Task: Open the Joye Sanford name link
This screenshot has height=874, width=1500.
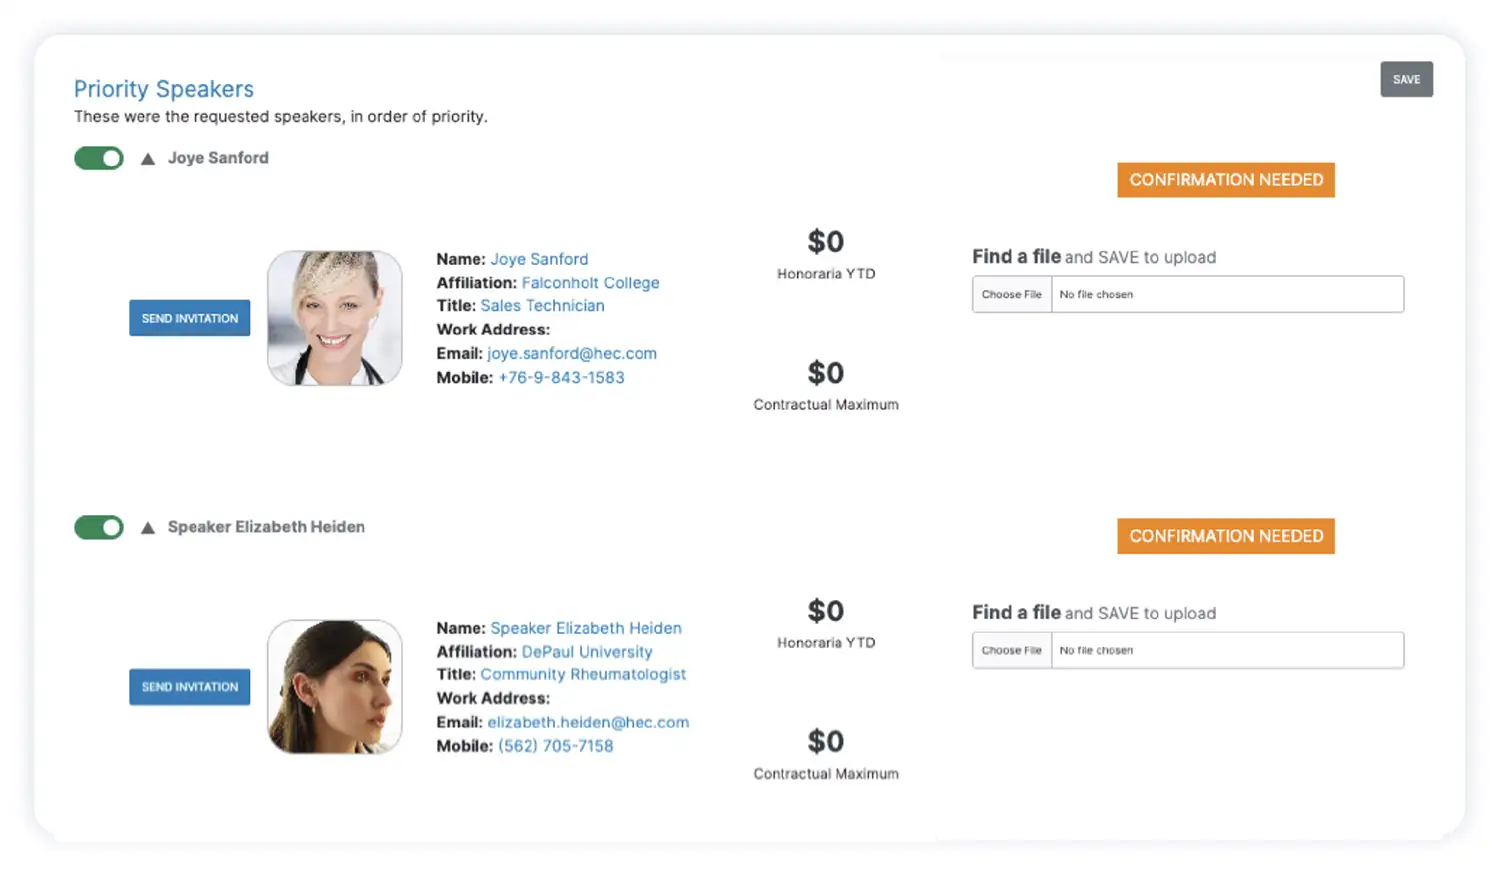Action: tap(539, 259)
